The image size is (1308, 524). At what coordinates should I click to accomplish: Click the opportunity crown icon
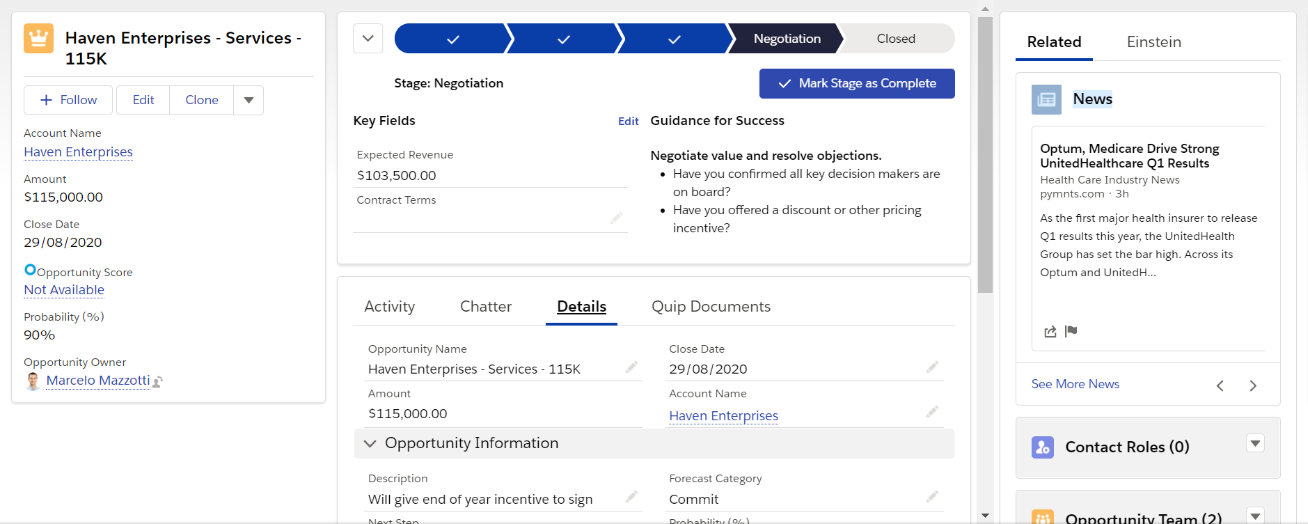coord(39,39)
